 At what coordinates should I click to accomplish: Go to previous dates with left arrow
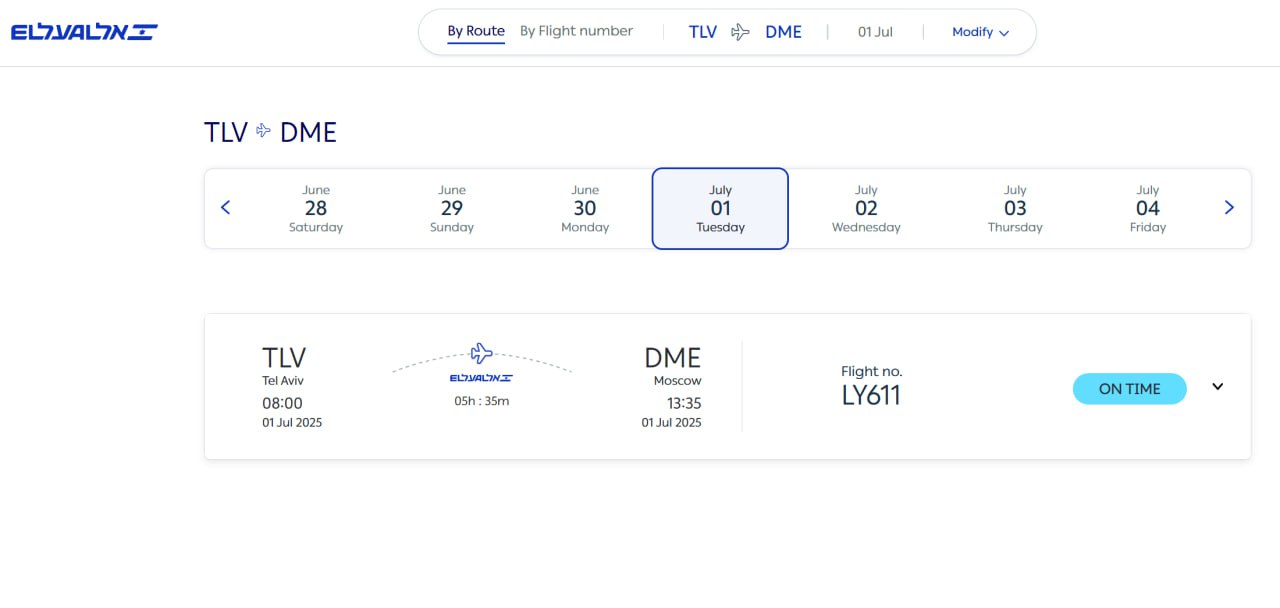pos(225,208)
